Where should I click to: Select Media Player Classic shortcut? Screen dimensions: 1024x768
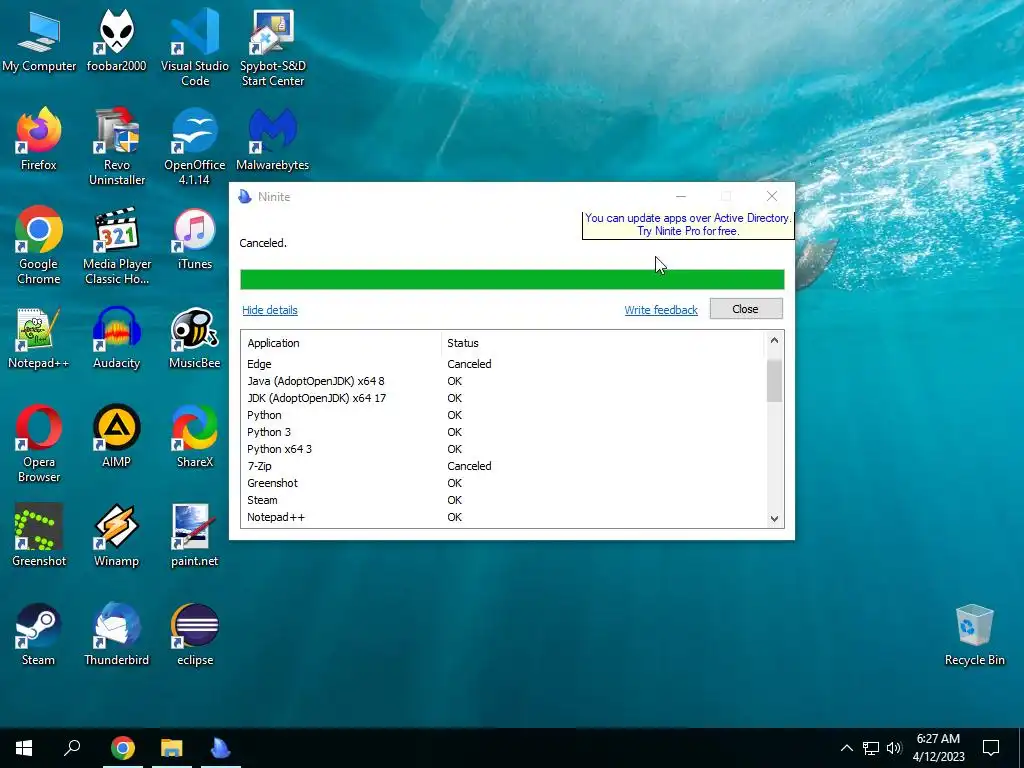coord(117,246)
